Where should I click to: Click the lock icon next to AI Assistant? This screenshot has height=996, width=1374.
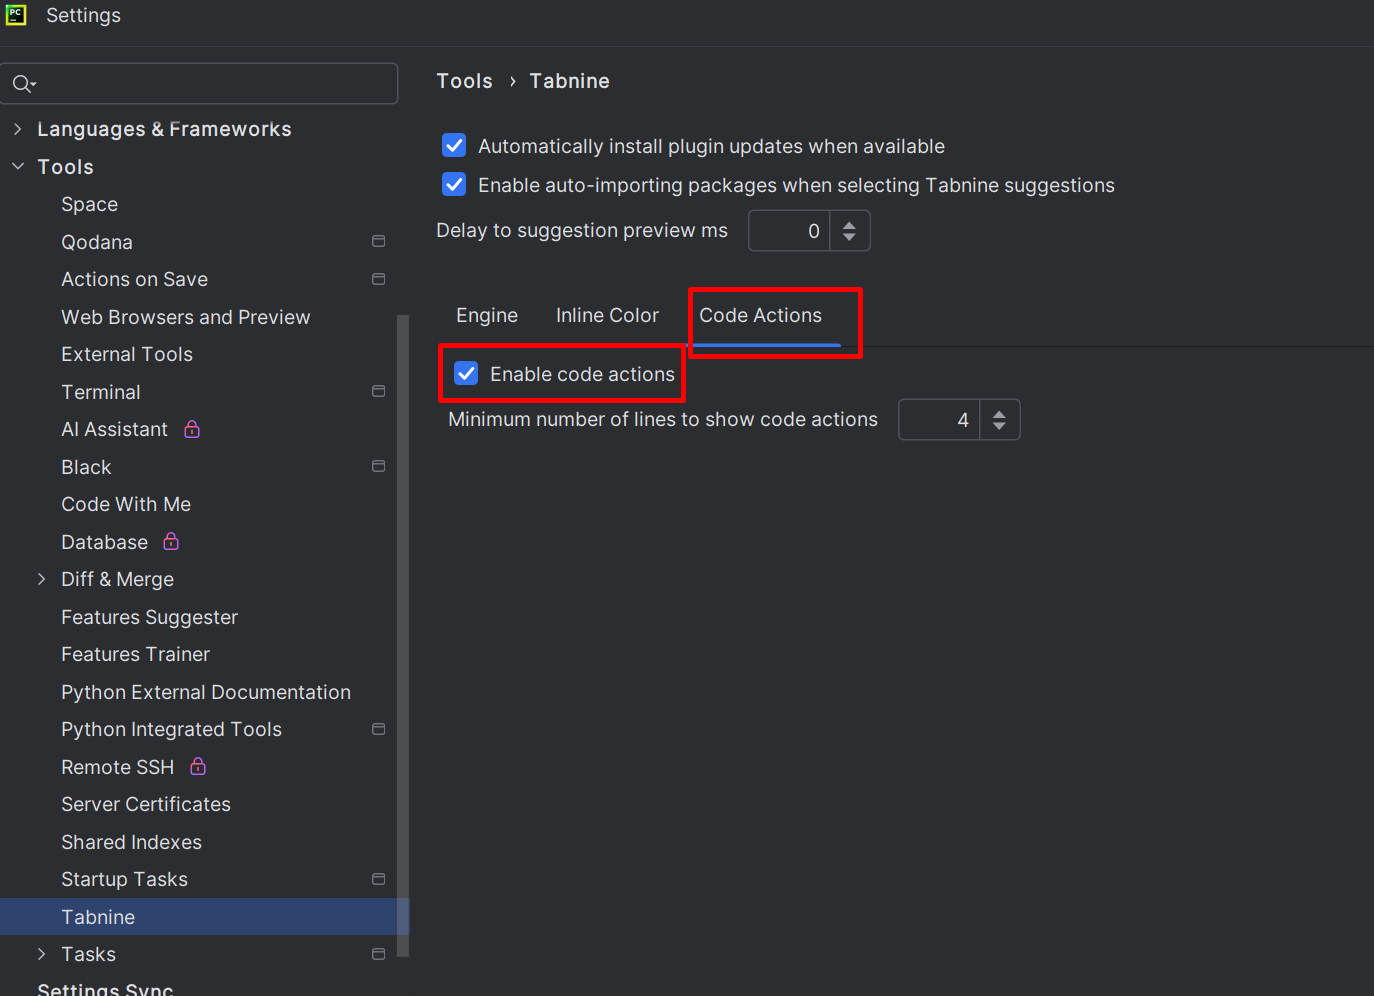tap(191, 429)
